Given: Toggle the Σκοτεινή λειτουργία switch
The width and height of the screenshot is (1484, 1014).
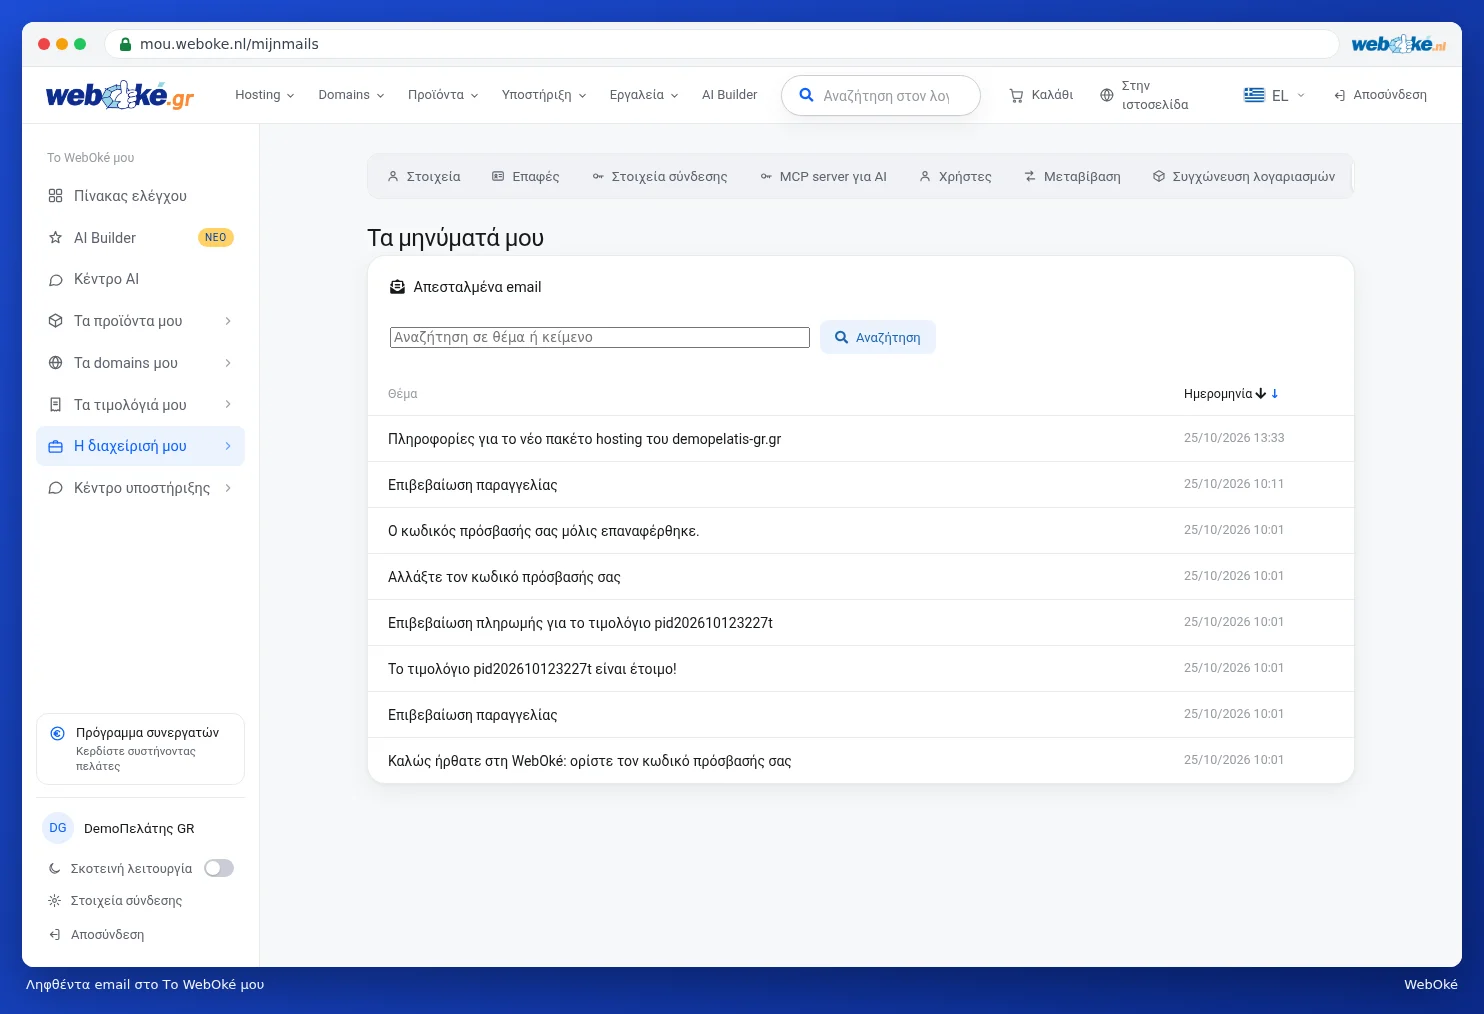Looking at the screenshot, I should click(219, 868).
